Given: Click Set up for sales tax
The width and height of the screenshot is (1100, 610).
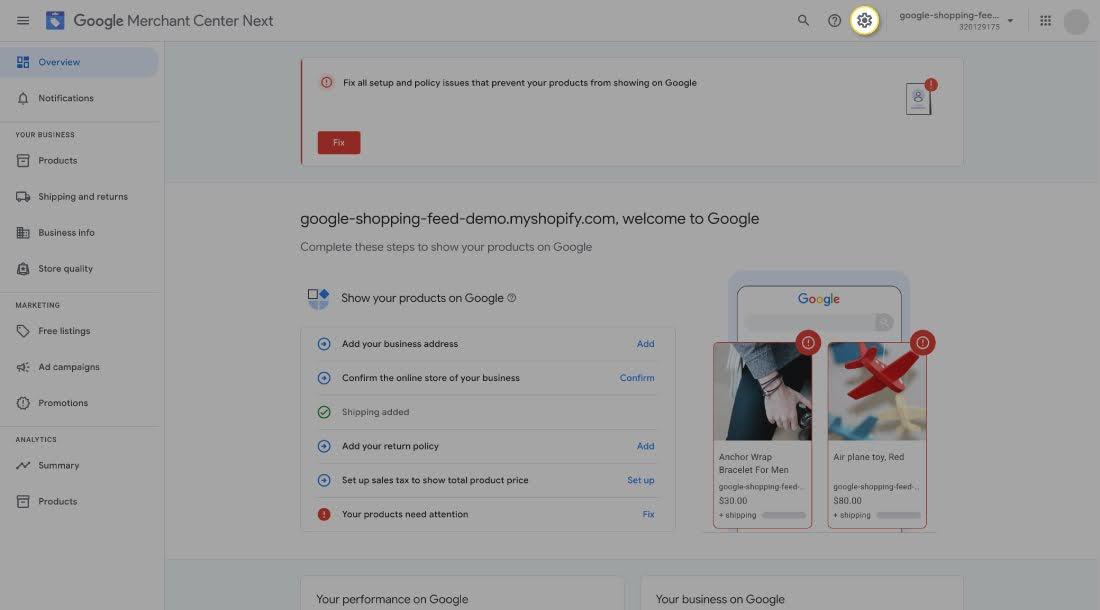Looking at the screenshot, I should (x=640, y=480).
